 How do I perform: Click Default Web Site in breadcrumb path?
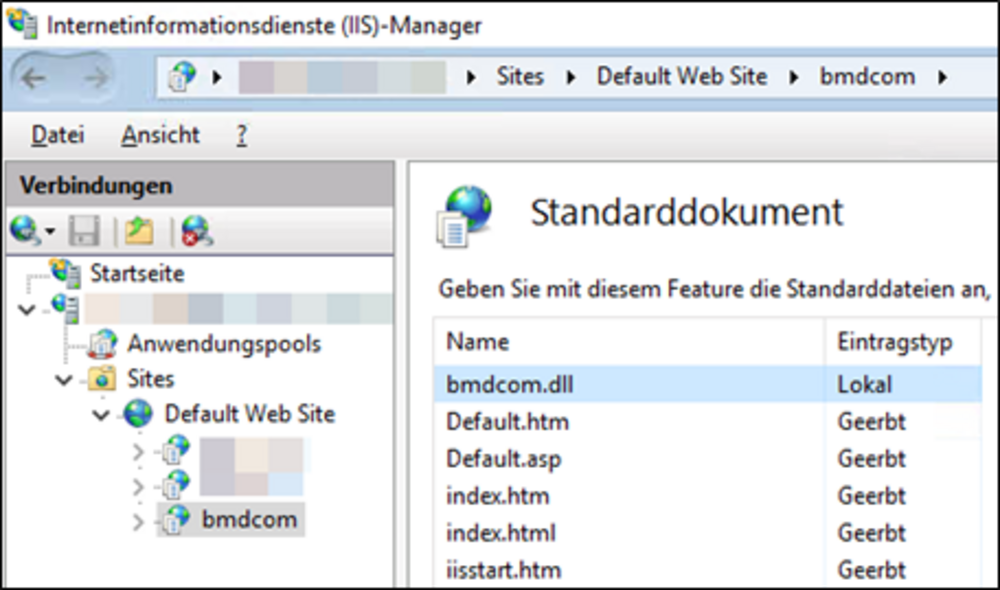pos(682,76)
